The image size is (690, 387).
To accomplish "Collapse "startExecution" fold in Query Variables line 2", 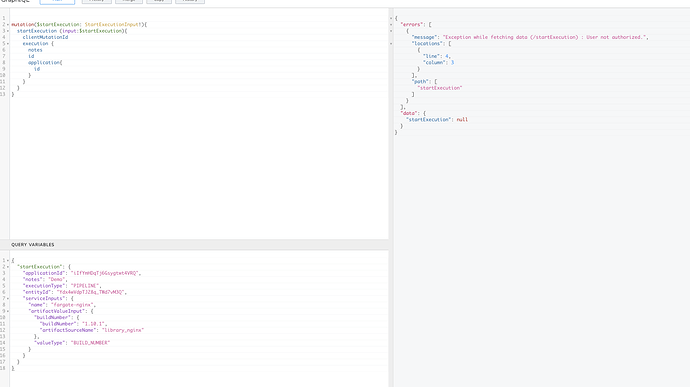I will pos(7,267).
